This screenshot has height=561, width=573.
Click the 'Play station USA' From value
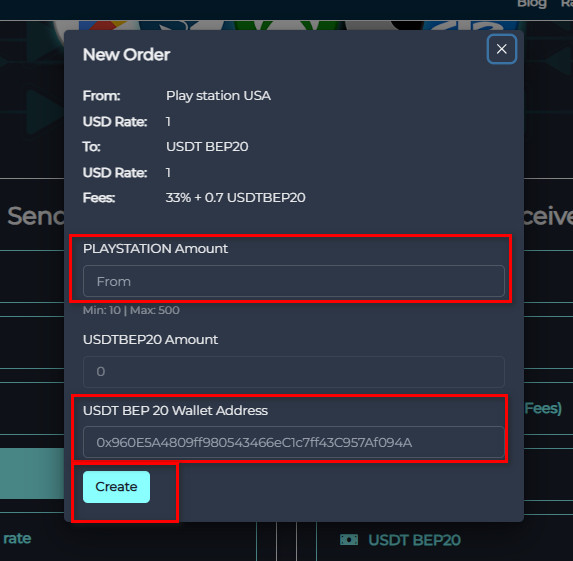point(218,96)
